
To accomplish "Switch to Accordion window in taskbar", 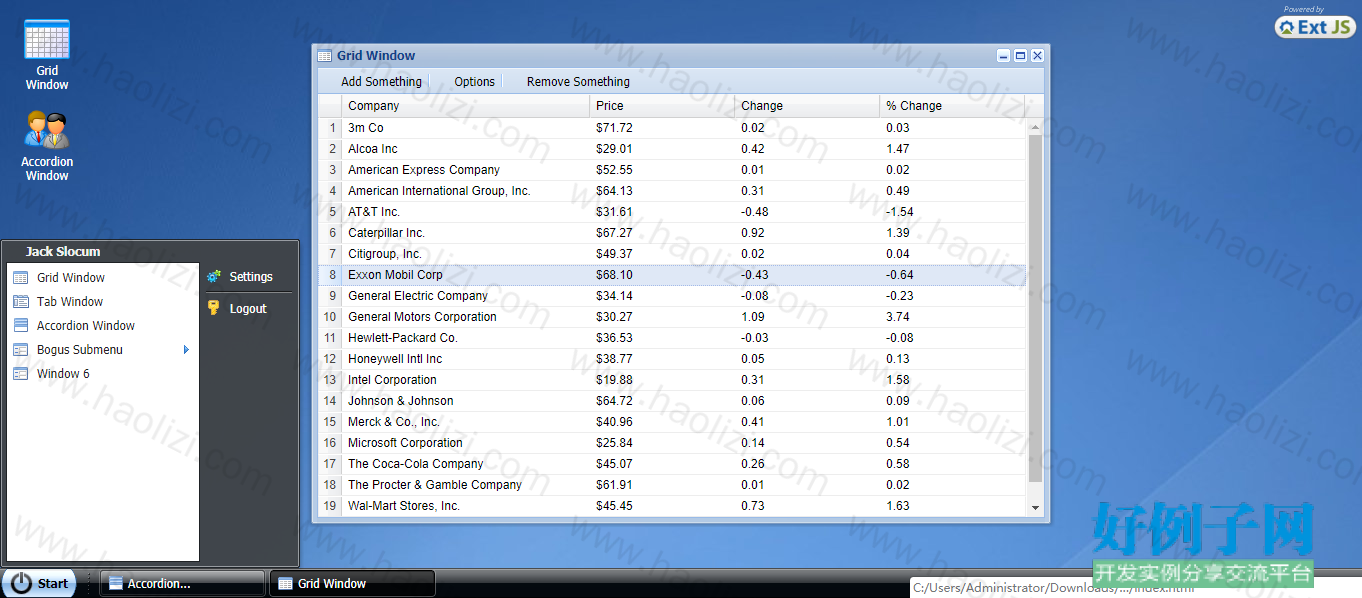I will [182, 583].
